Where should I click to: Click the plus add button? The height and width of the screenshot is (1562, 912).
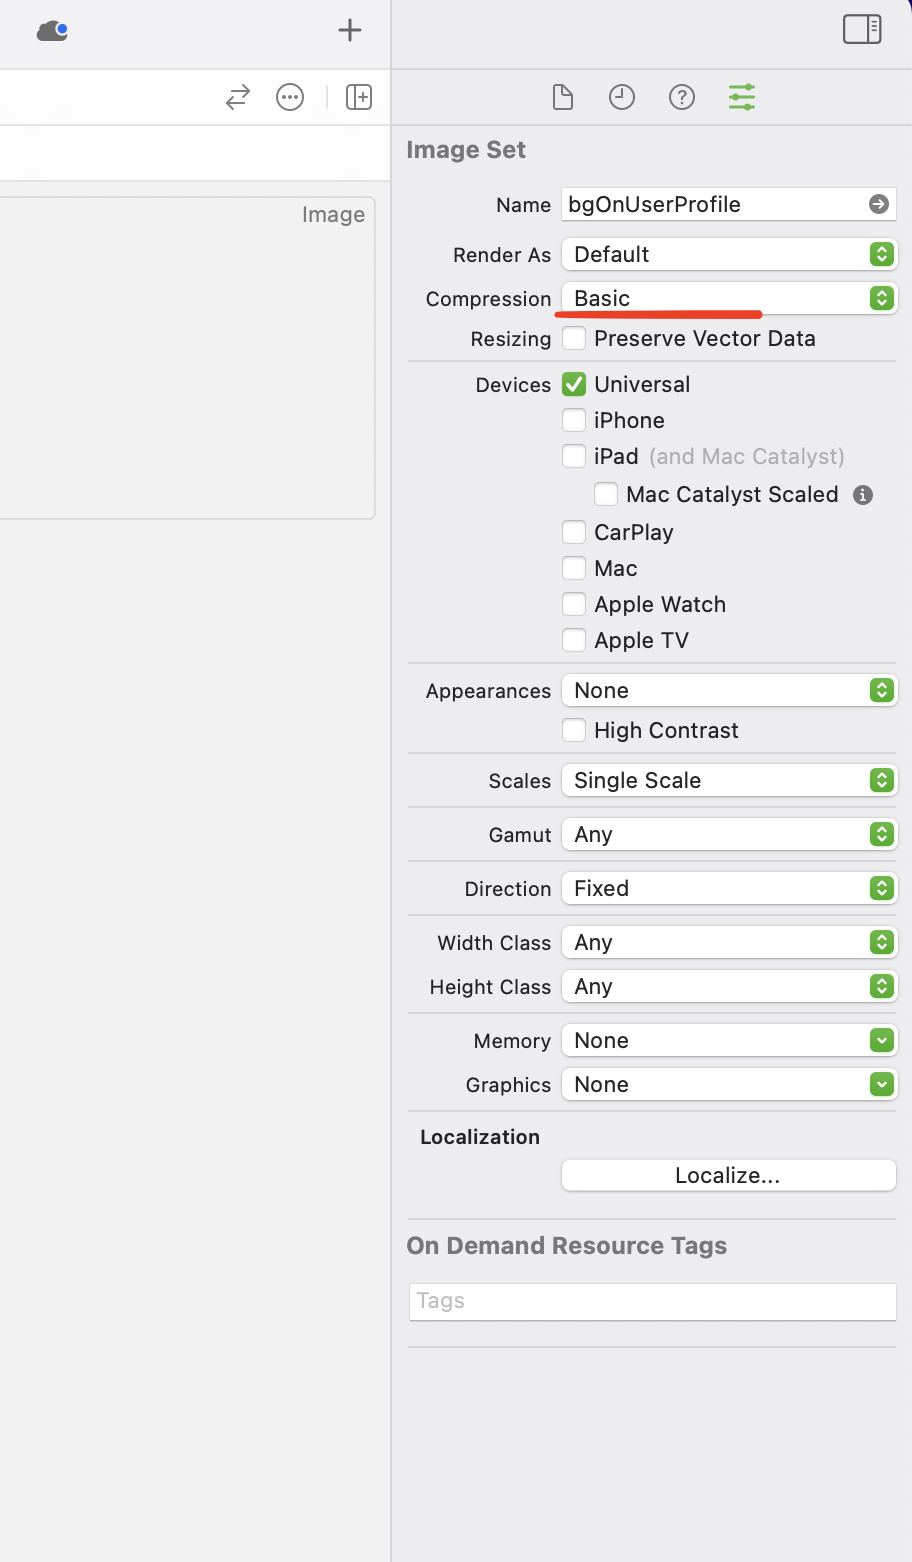pyautogui.click(x=350, y=30)
